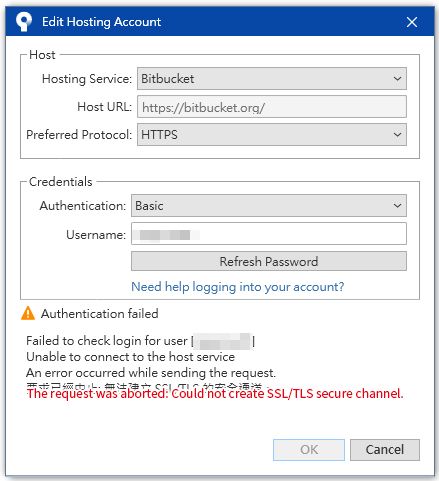Click the red SSL/TLS secure channel error message

pyautogui.click(x=215, y=394)
